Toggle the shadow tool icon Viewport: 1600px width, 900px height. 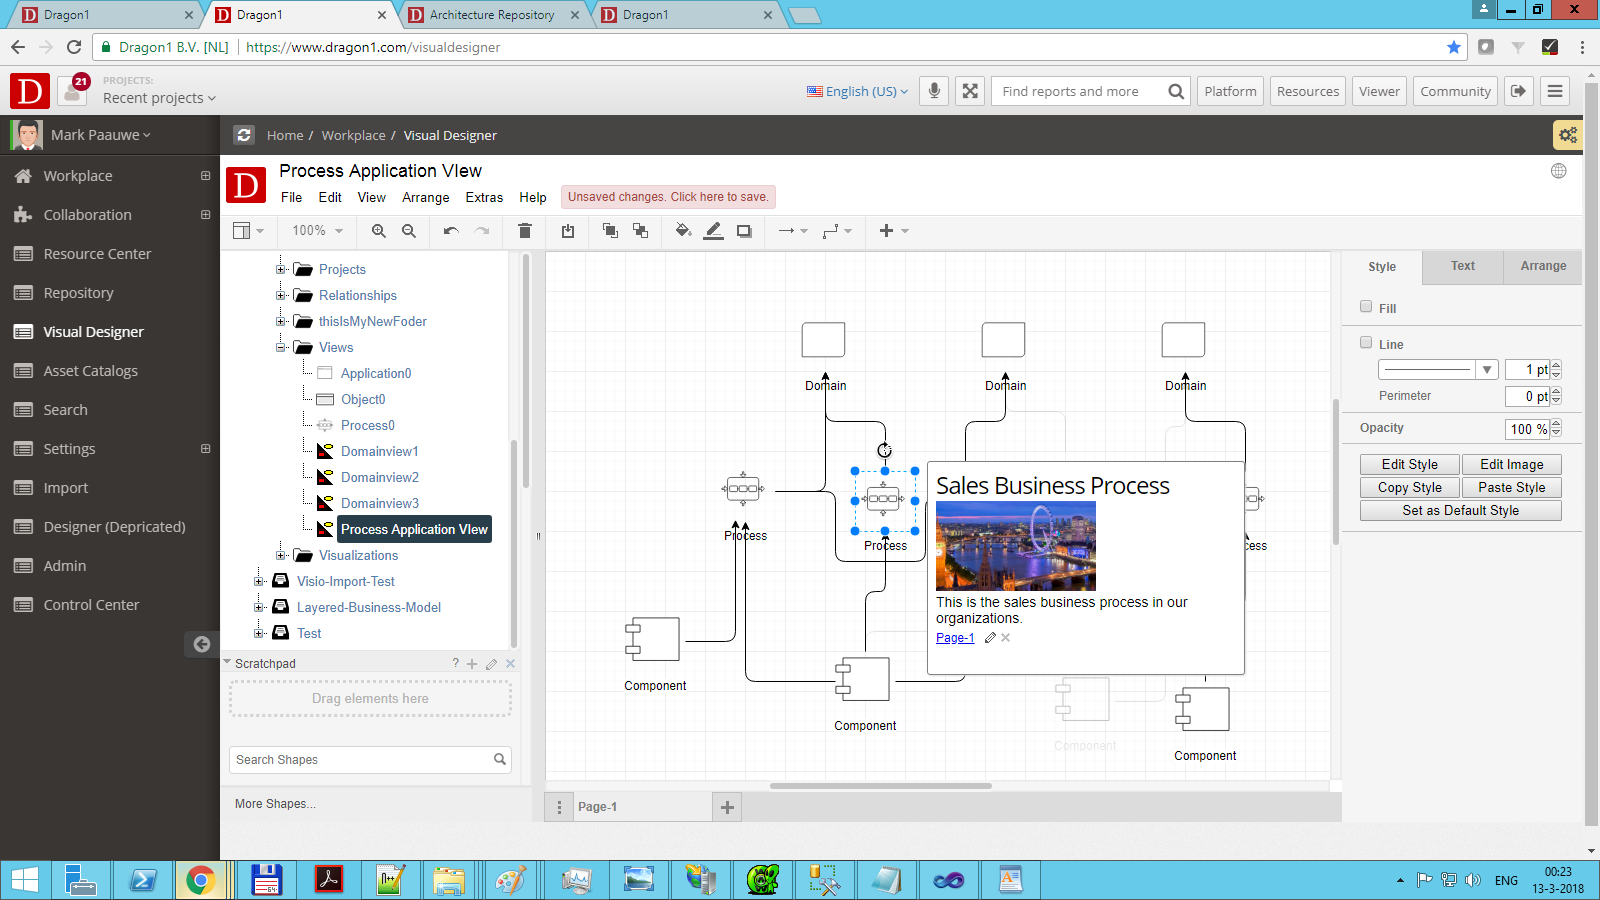pos(744,231)
